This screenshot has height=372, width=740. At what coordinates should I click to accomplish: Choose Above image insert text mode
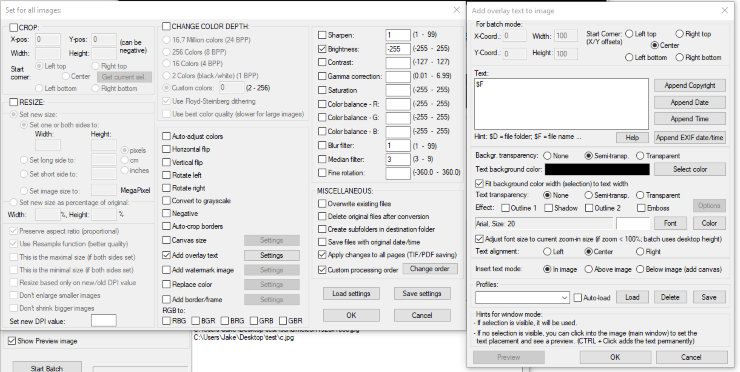point(589,269)
